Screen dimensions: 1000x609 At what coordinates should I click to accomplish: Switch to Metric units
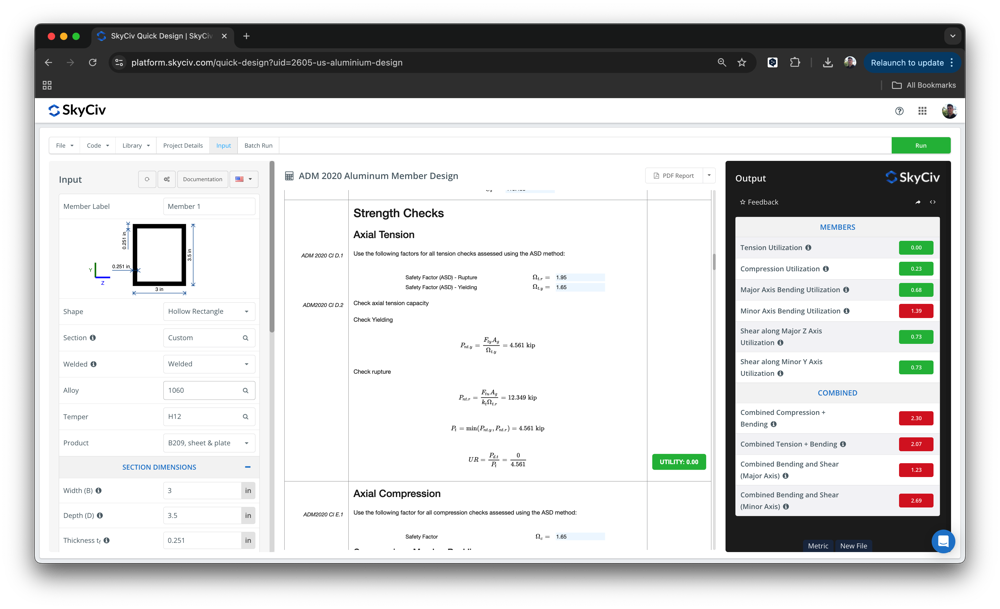818,546
